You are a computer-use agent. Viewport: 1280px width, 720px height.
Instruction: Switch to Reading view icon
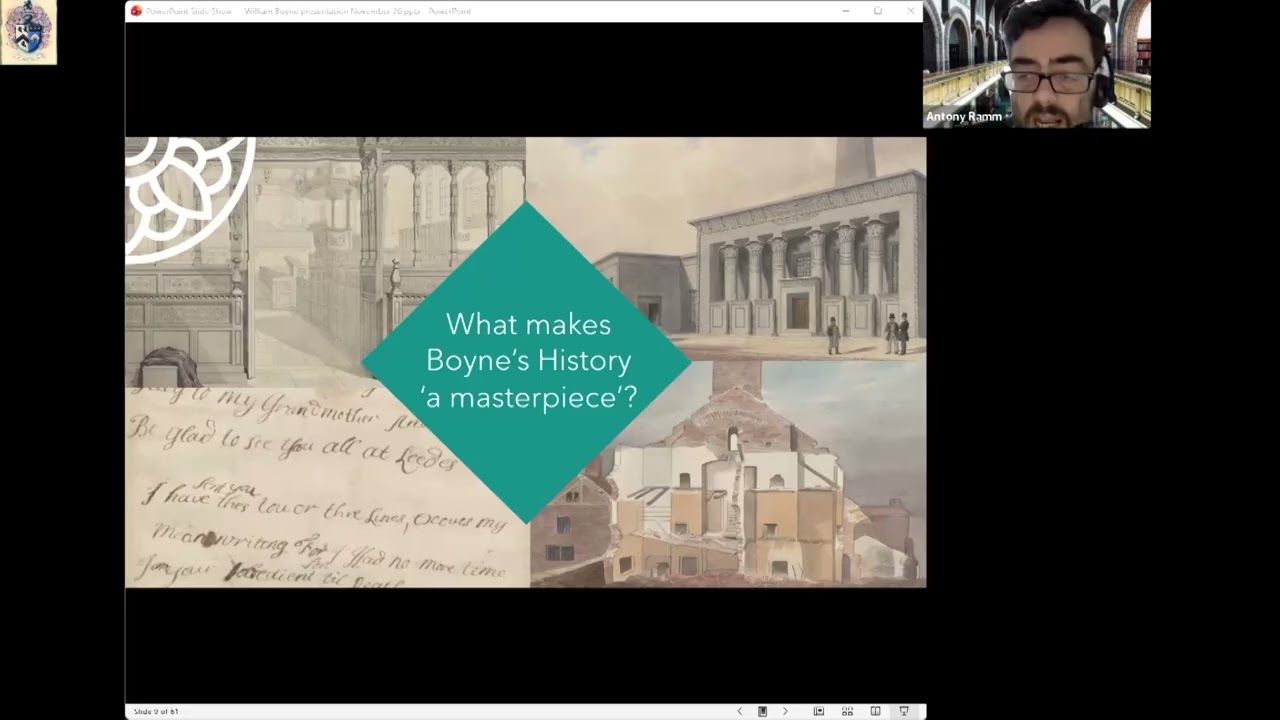coord(875,711)
